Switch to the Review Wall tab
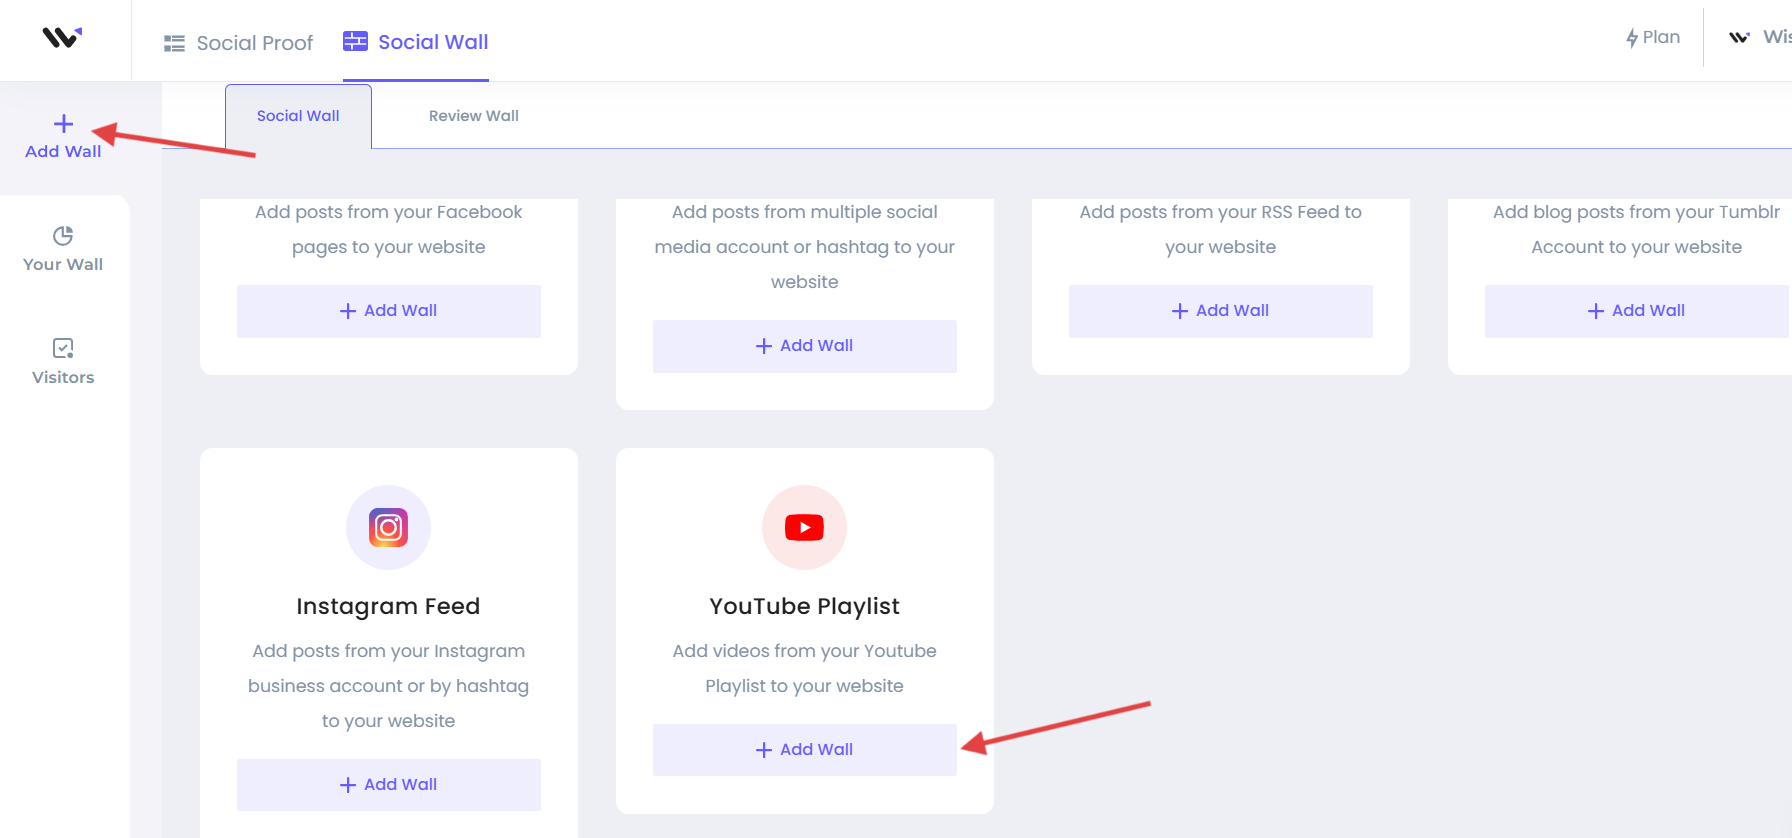The width and height of the screenshot is (1792, 838). 473,116
